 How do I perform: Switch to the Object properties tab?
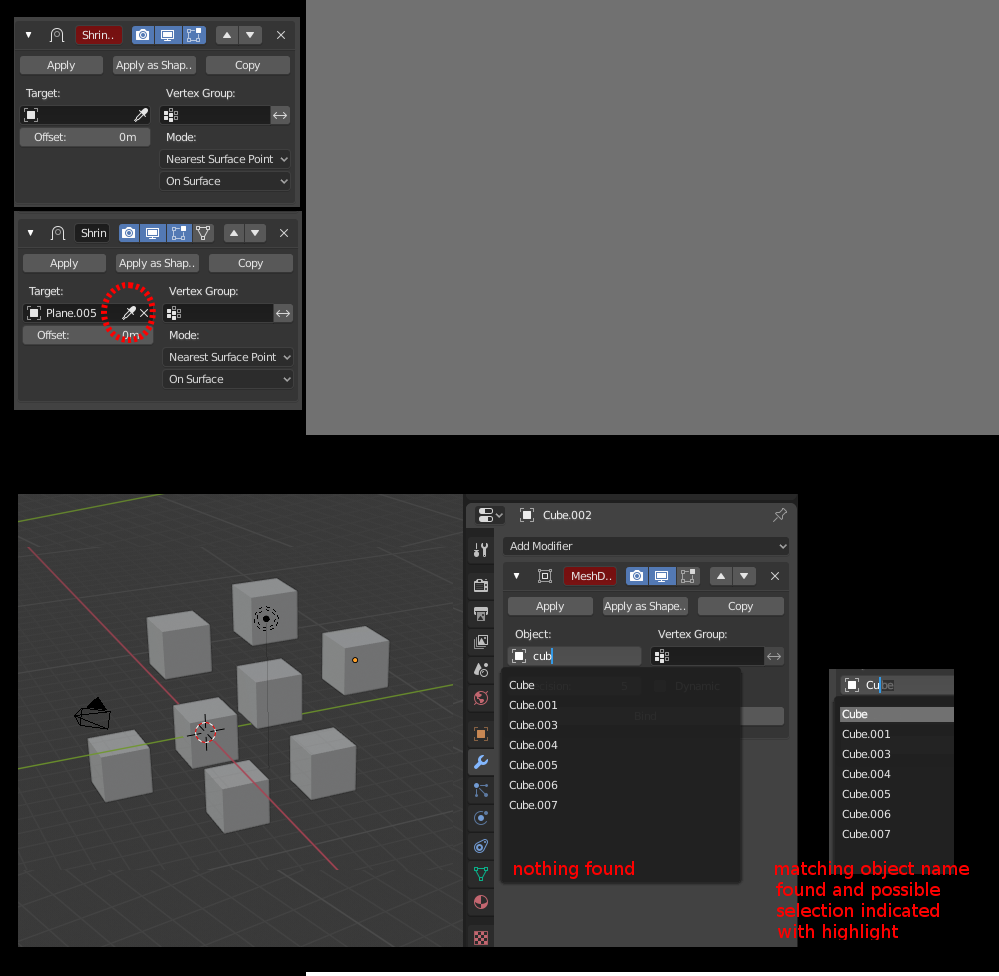coord(481,734)
